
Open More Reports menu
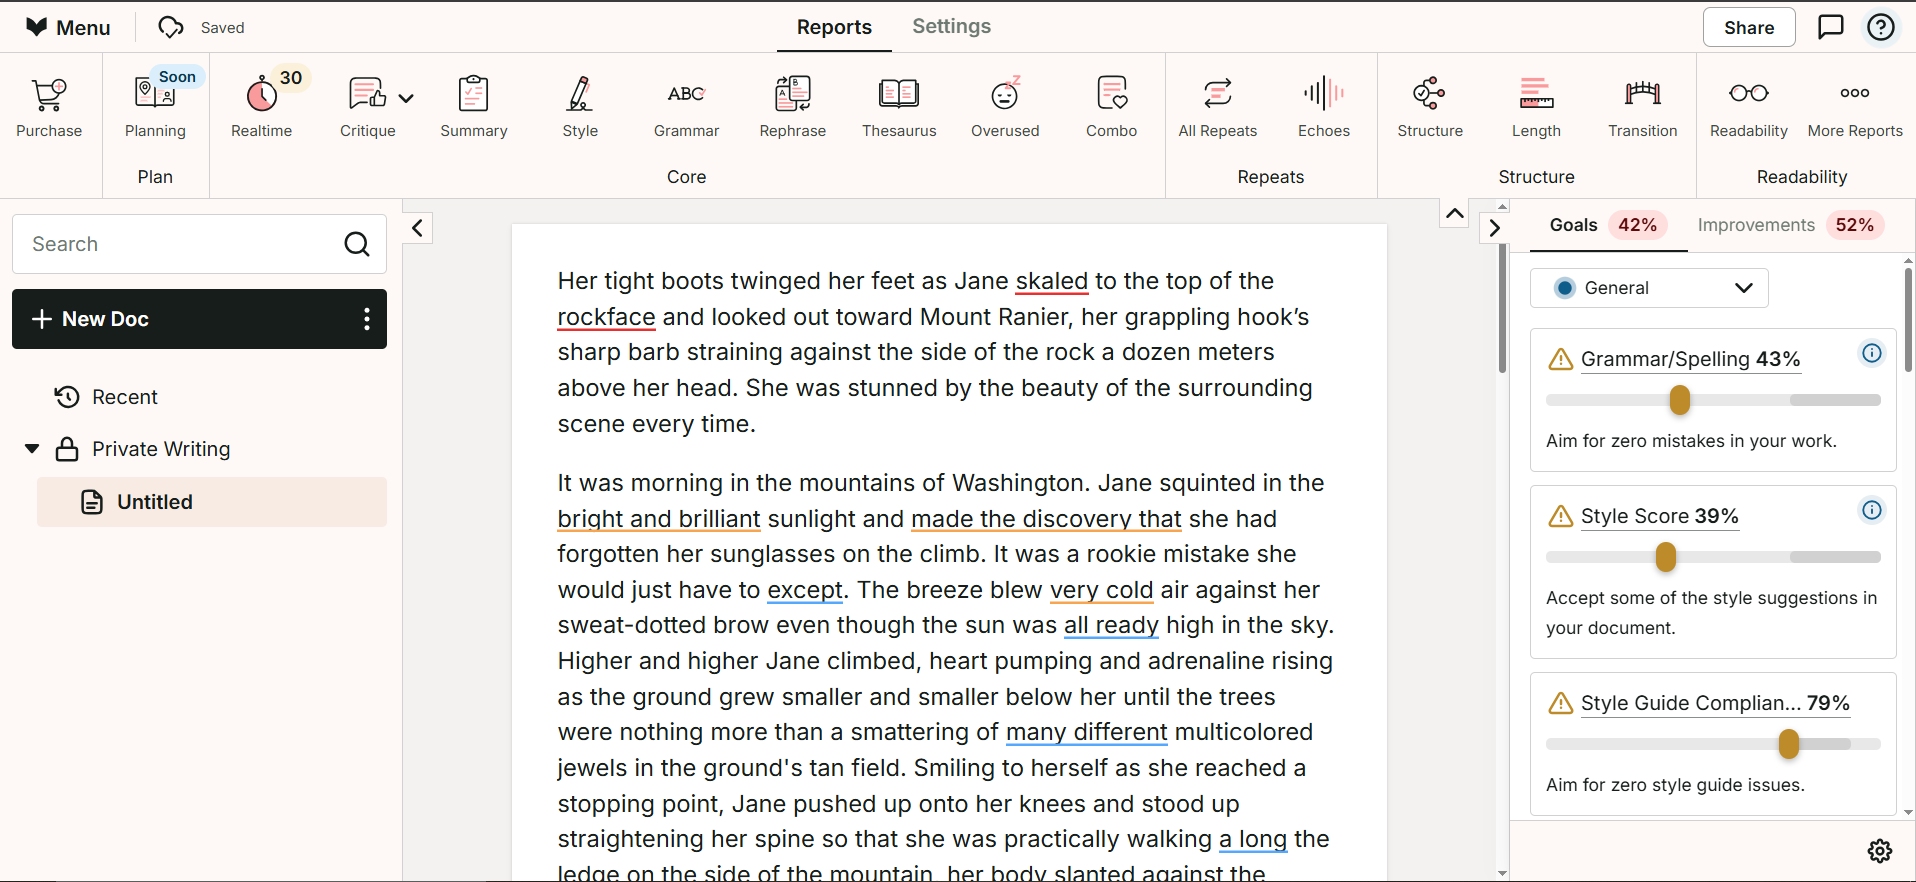(1855, 107)
